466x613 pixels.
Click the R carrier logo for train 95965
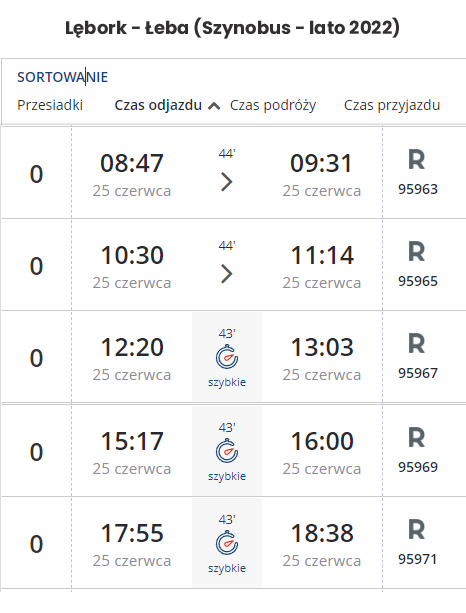[x=416, y=251]
